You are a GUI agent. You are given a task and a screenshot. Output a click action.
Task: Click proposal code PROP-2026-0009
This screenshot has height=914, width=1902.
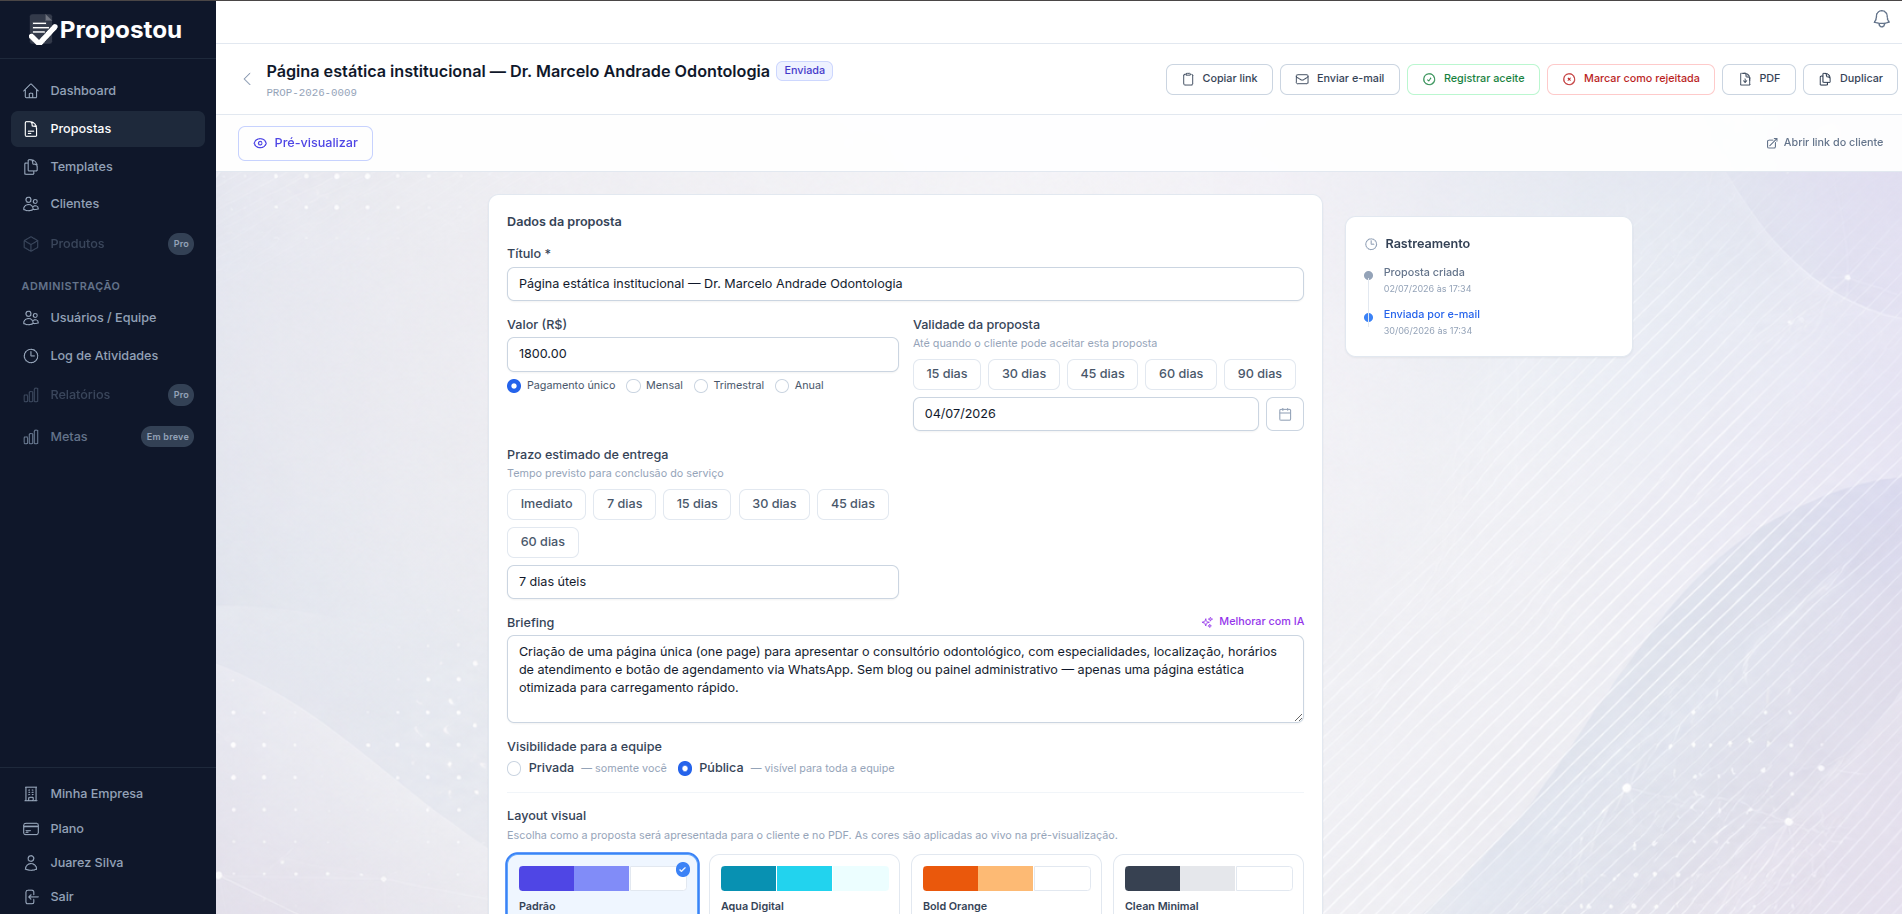312,93
